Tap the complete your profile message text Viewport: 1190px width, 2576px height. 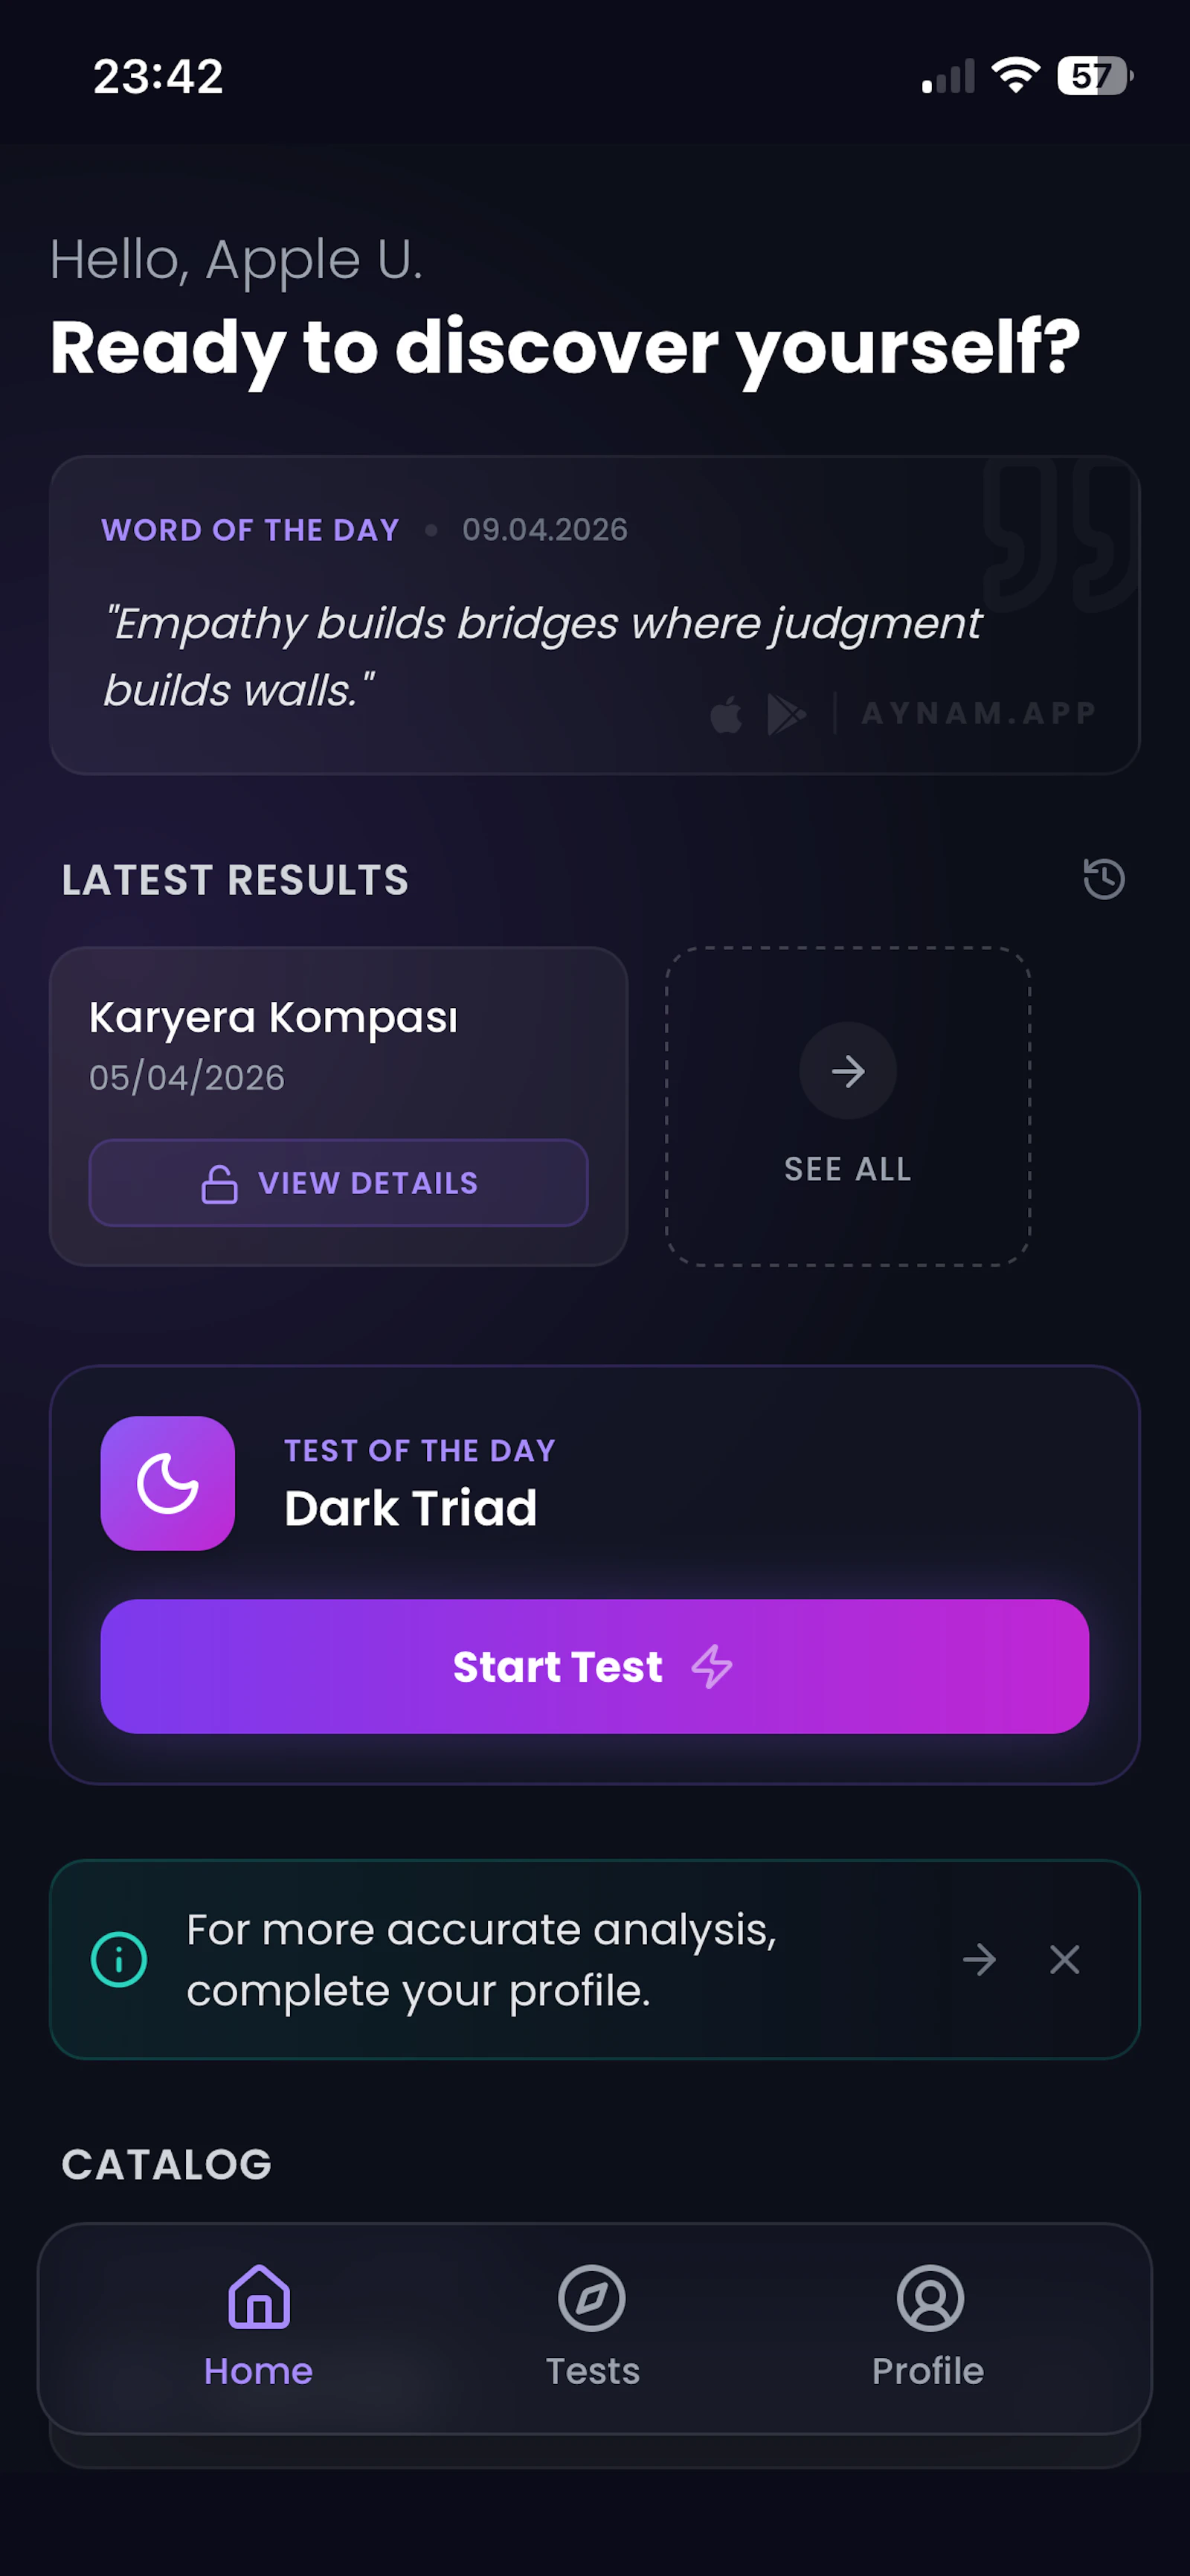point(481,1959)
